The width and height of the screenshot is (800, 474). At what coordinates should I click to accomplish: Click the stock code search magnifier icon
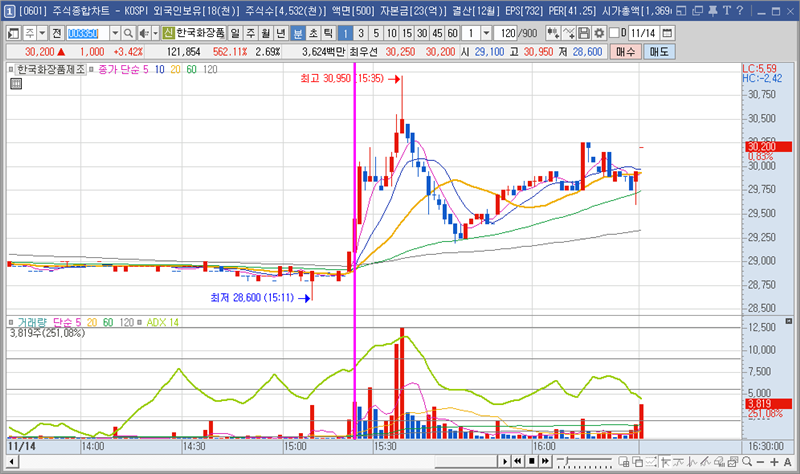coord(128,32)
